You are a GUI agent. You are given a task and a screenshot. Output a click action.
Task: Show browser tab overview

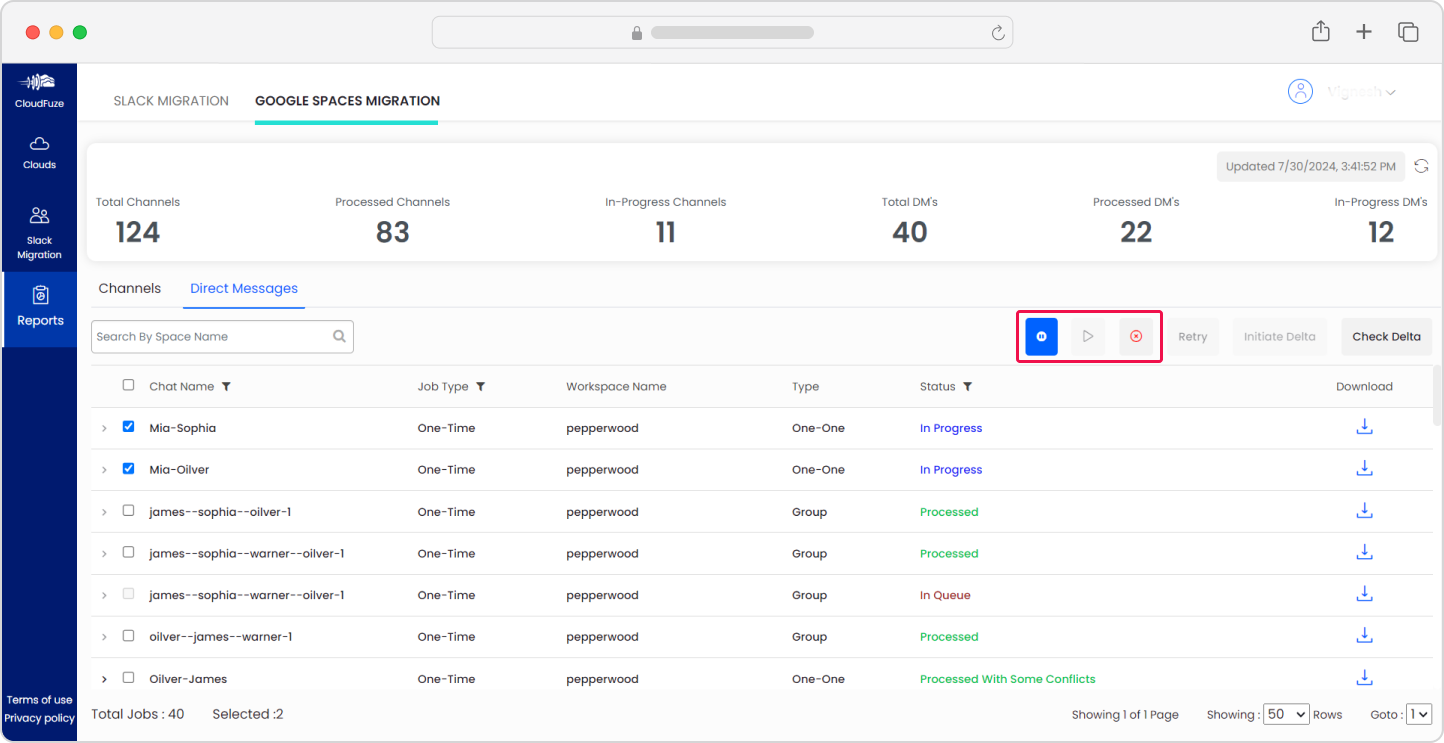pyautogui.click(x=1408, y=32)
